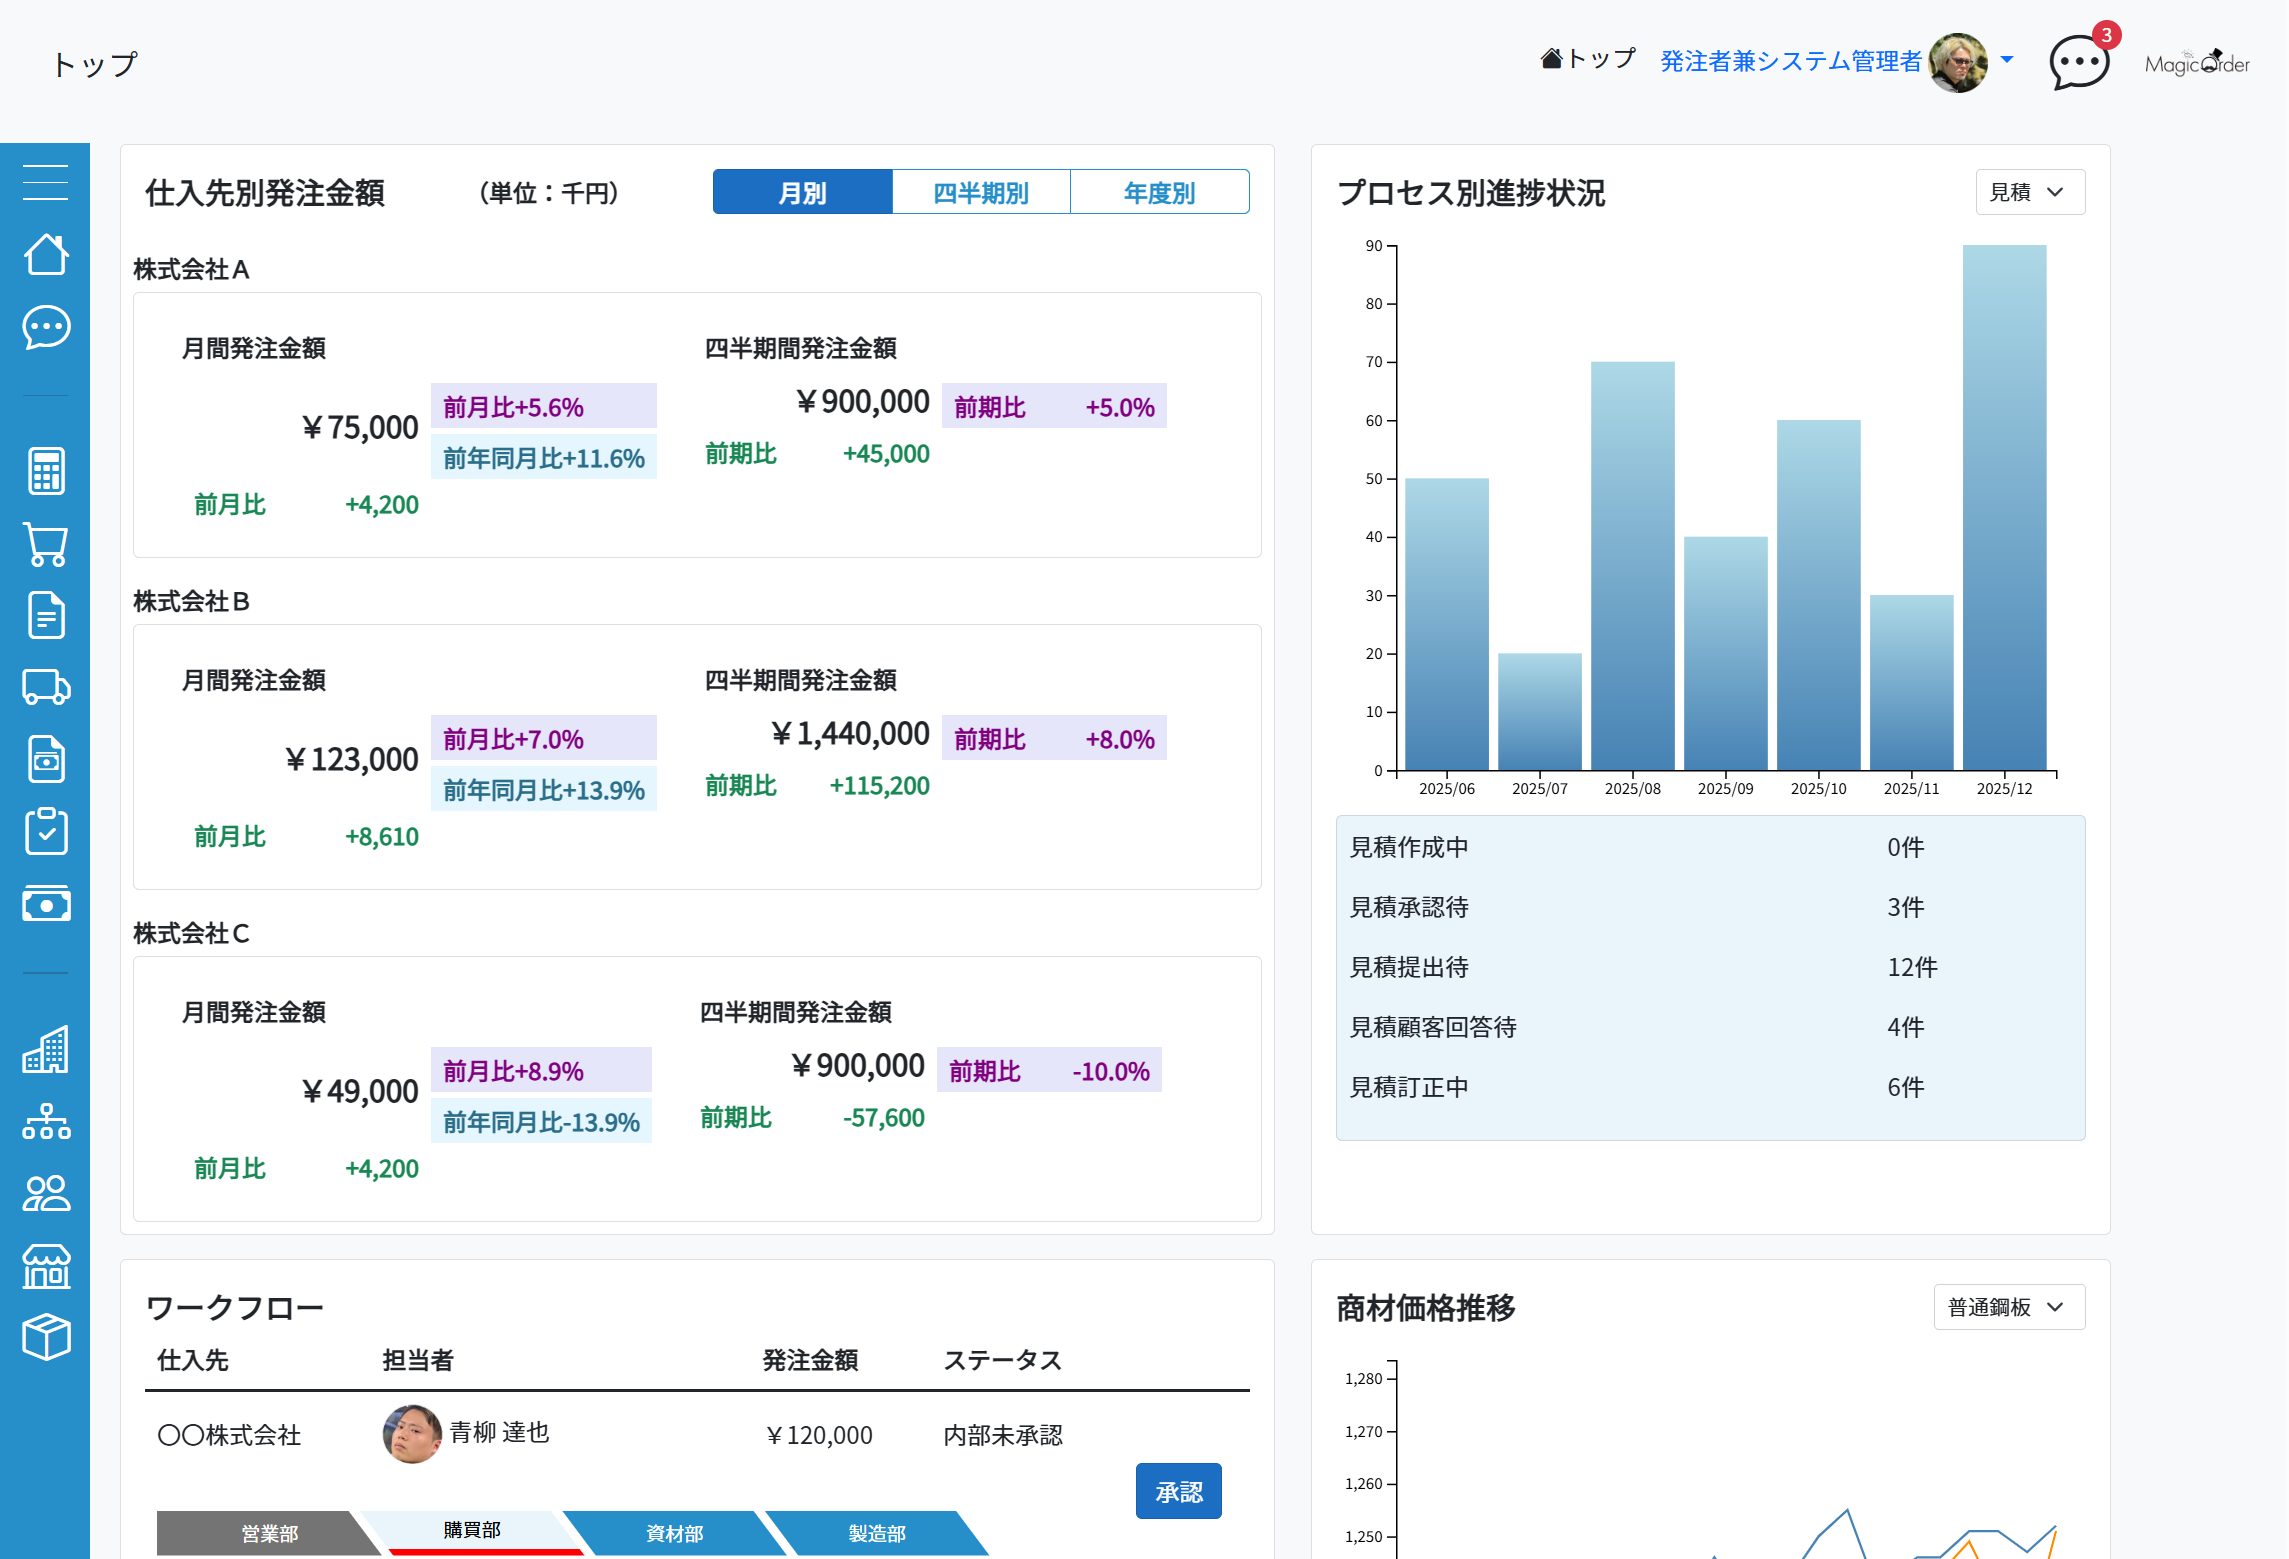The width and height of the screenshot is (2289, 1559).
Task: Click the 承認 approve button
Action: pos(1179,1492)
